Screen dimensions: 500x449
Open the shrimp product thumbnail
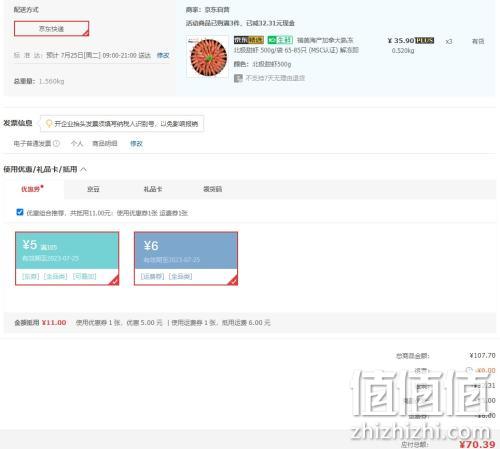pyautogui.click(x=208, y=57)
